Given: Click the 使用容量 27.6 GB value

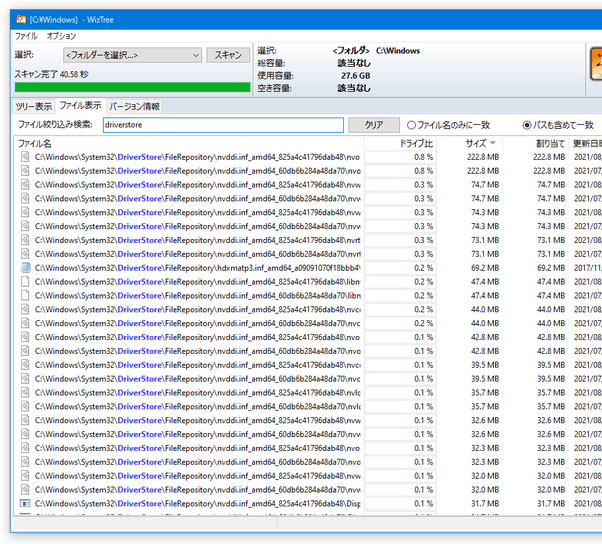Looking at the screenshot, I should click(356, 76).
